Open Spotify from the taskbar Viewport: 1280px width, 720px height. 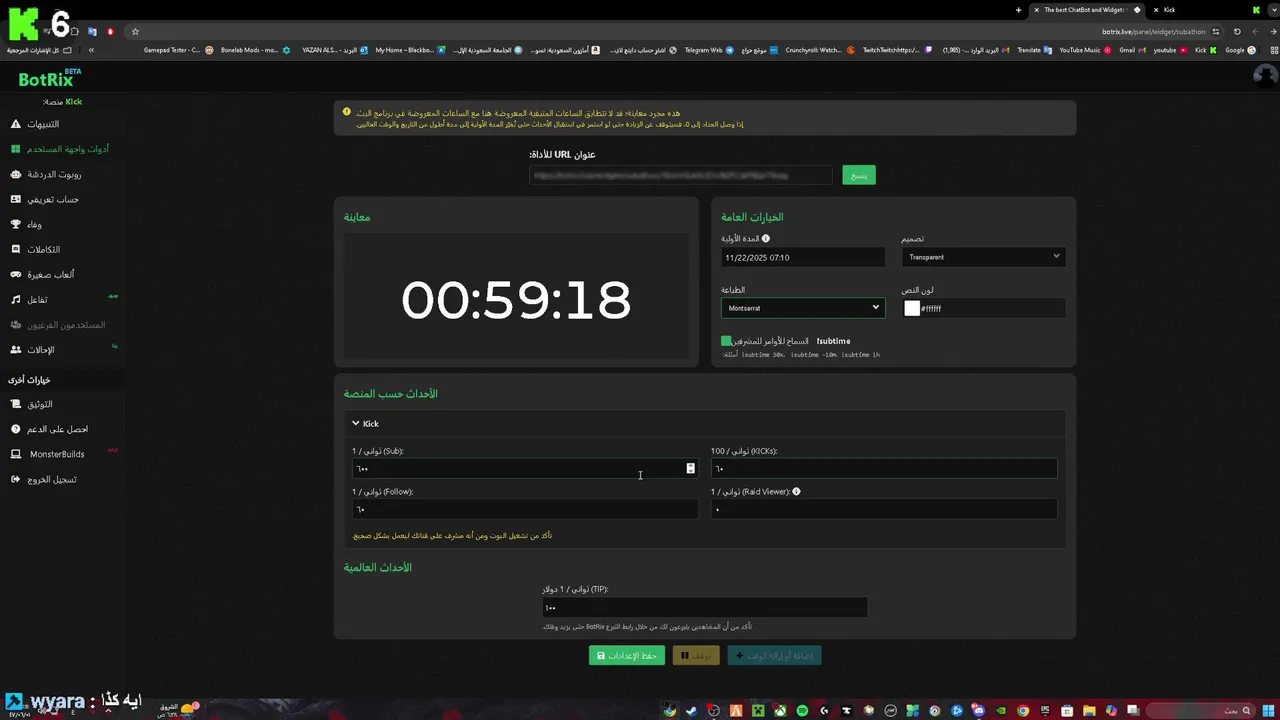pos(802,711)
